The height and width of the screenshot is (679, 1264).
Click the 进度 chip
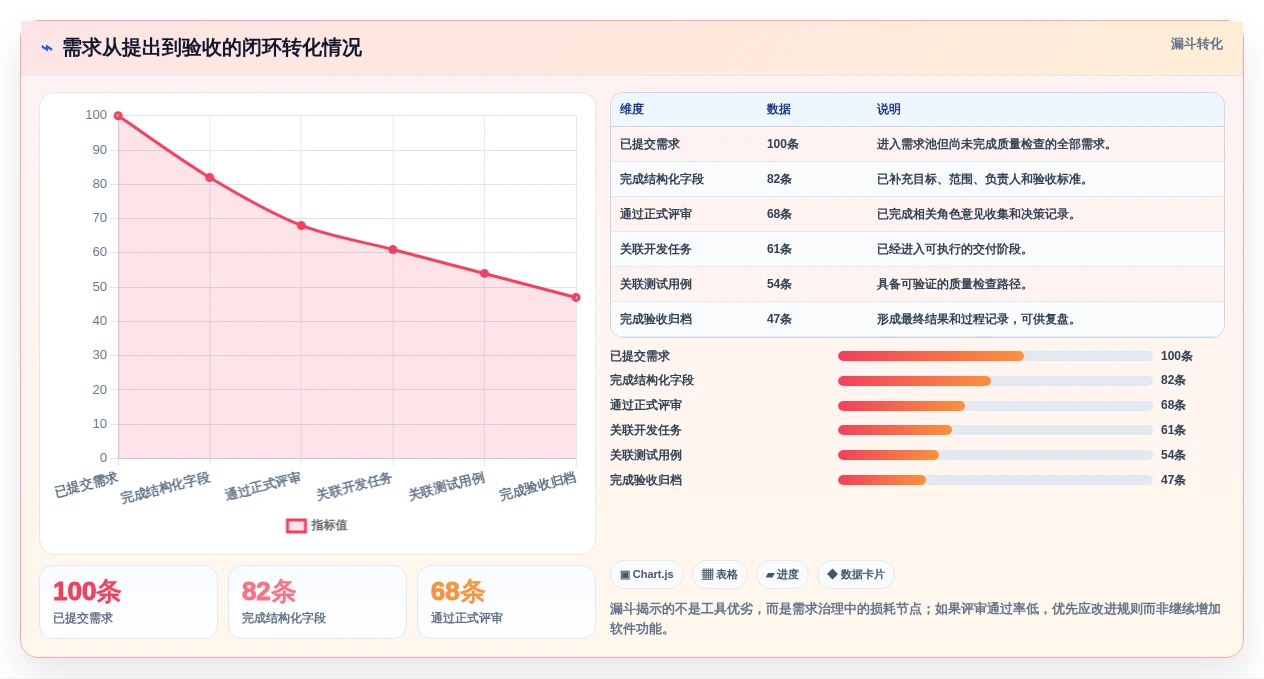click(782, 575)
